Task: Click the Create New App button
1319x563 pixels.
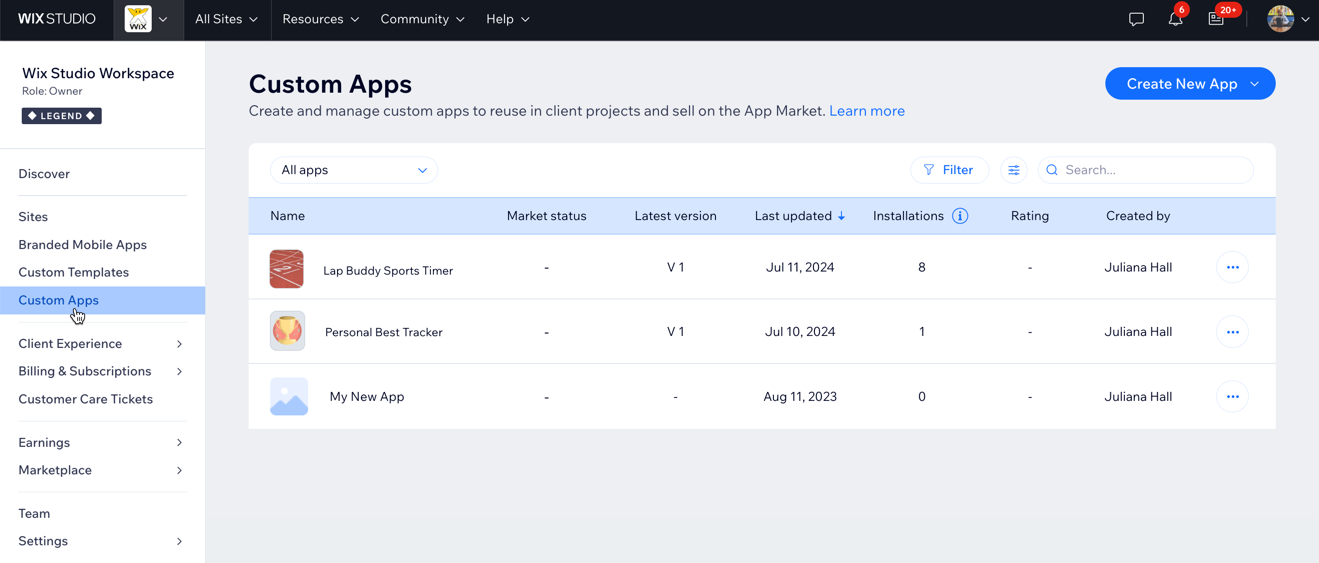Action: coord(1190,84)
